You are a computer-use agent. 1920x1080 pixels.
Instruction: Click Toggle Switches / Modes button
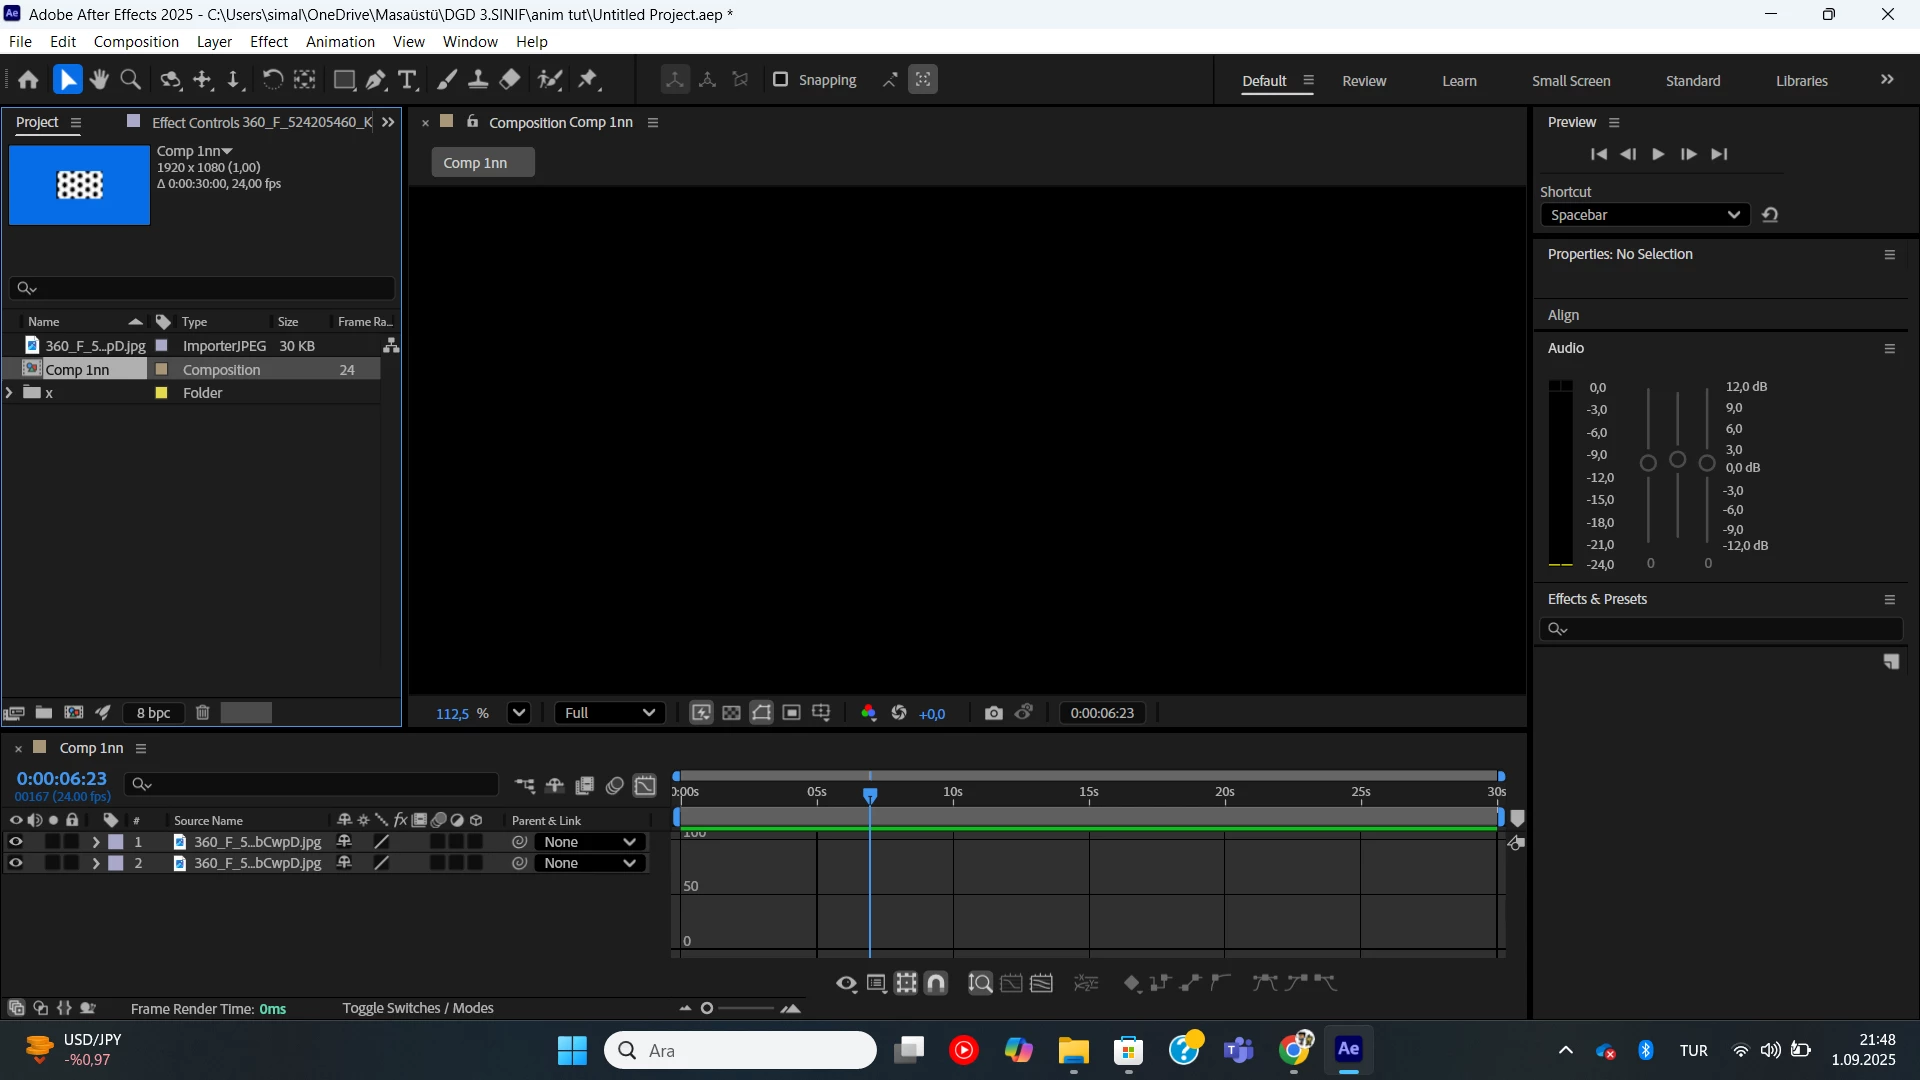pos(418,1008)
